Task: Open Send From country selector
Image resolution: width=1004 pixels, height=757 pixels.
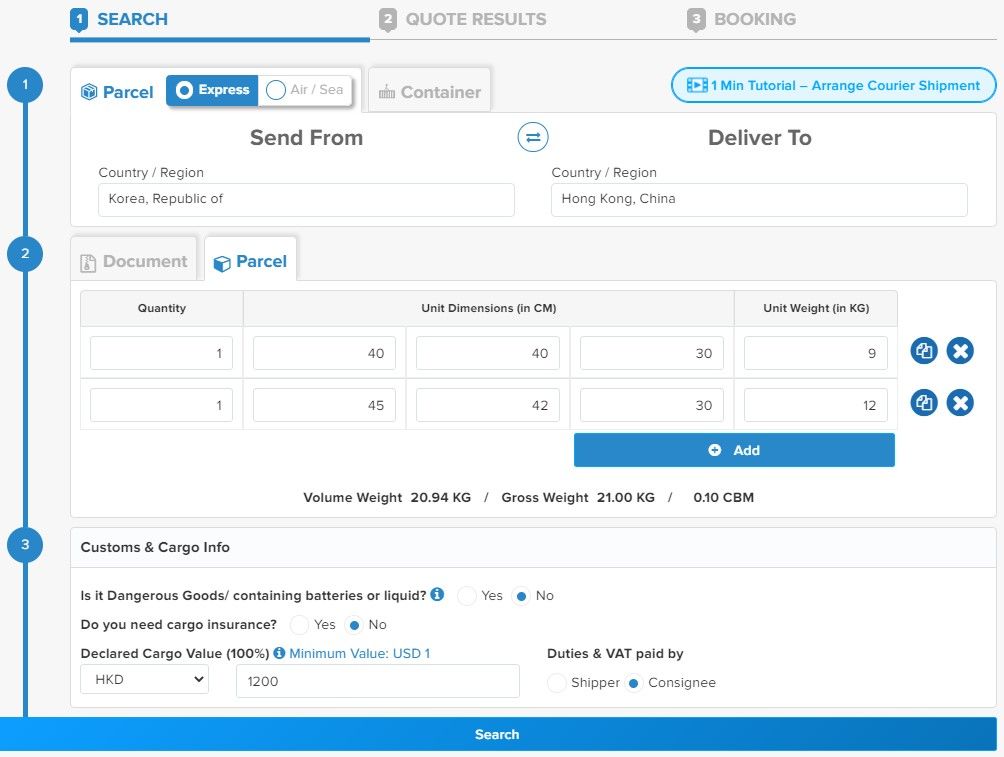Action: (x=306, y=199)
